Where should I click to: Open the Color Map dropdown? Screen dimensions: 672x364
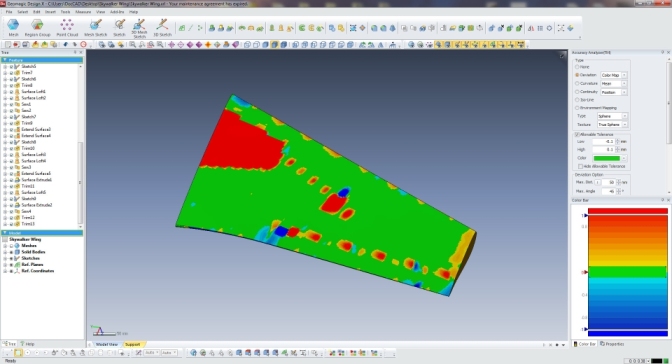pyautogui.click(x=614, y=75)
